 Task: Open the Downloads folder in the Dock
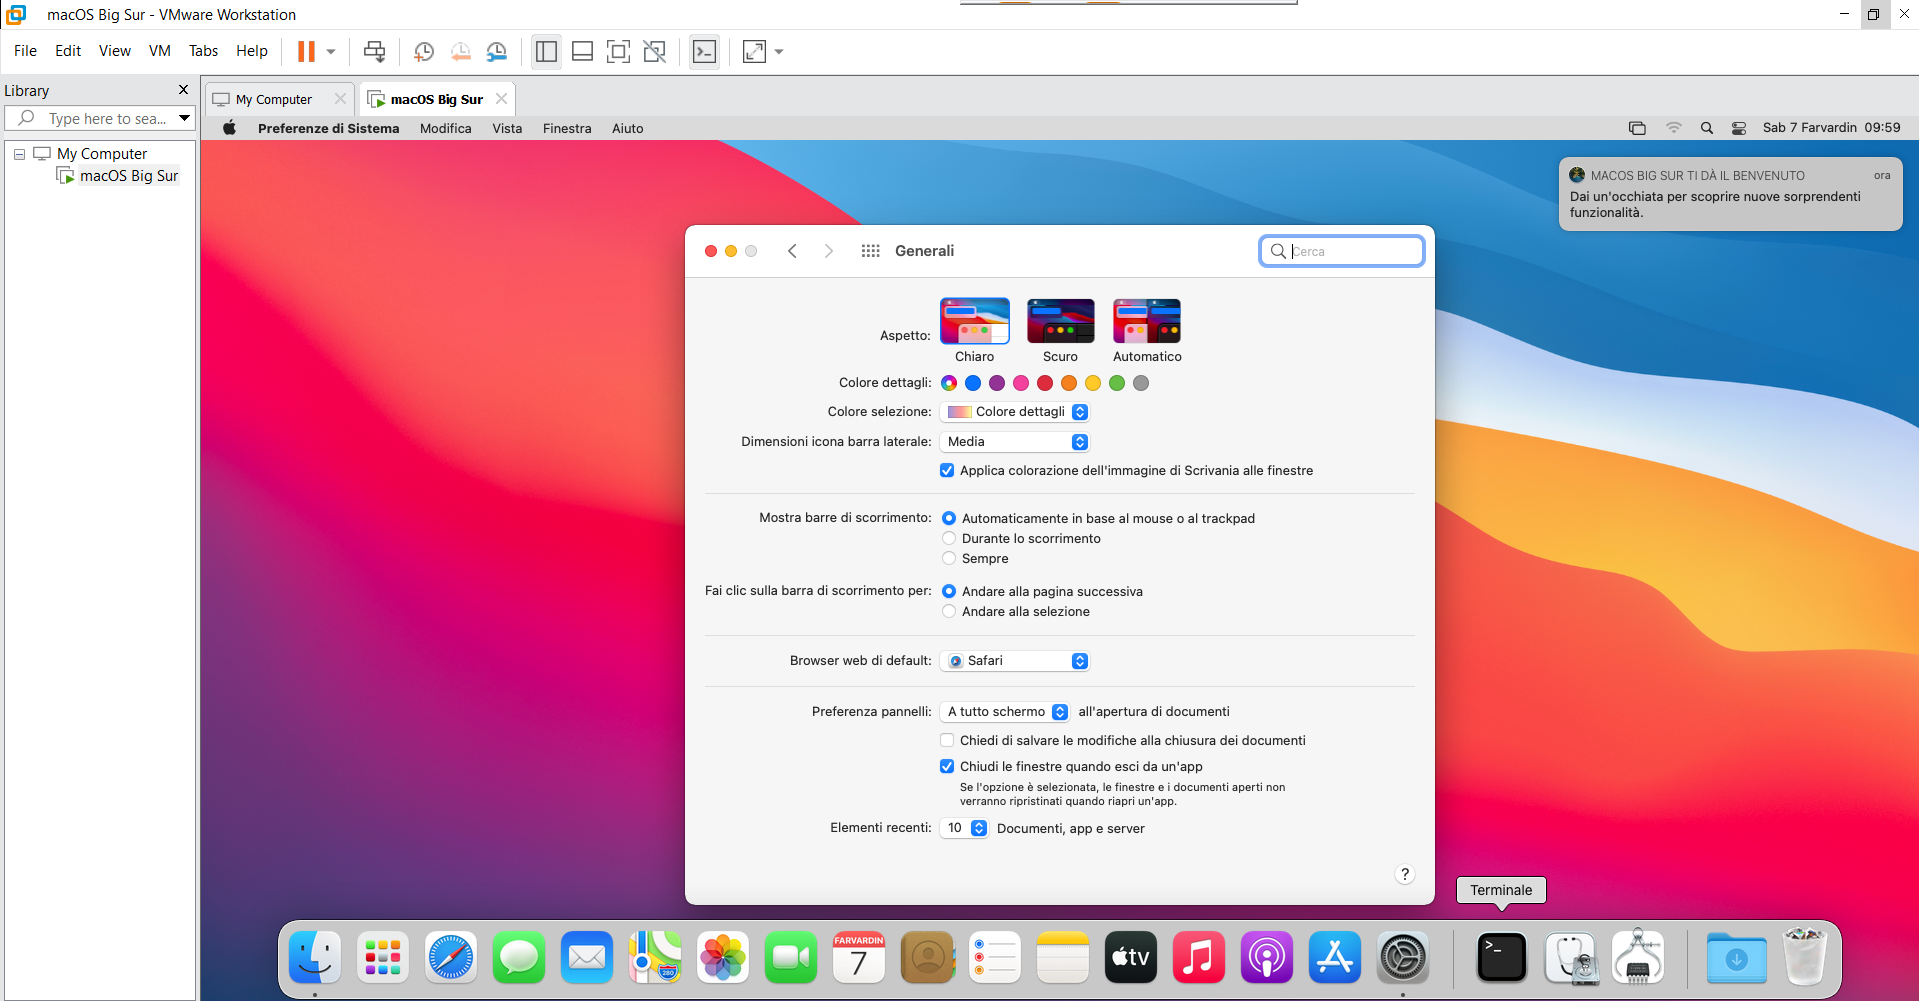point(1737,957)
